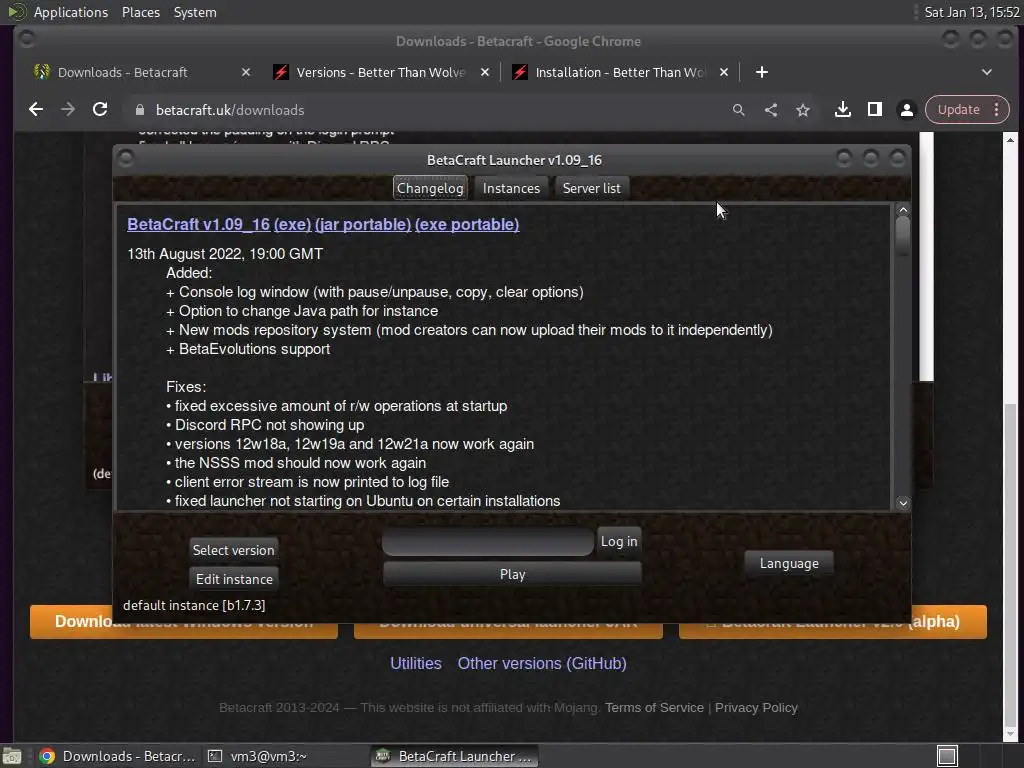Click the Play button
Screen dimensions: 1024x768
[513, 574]
